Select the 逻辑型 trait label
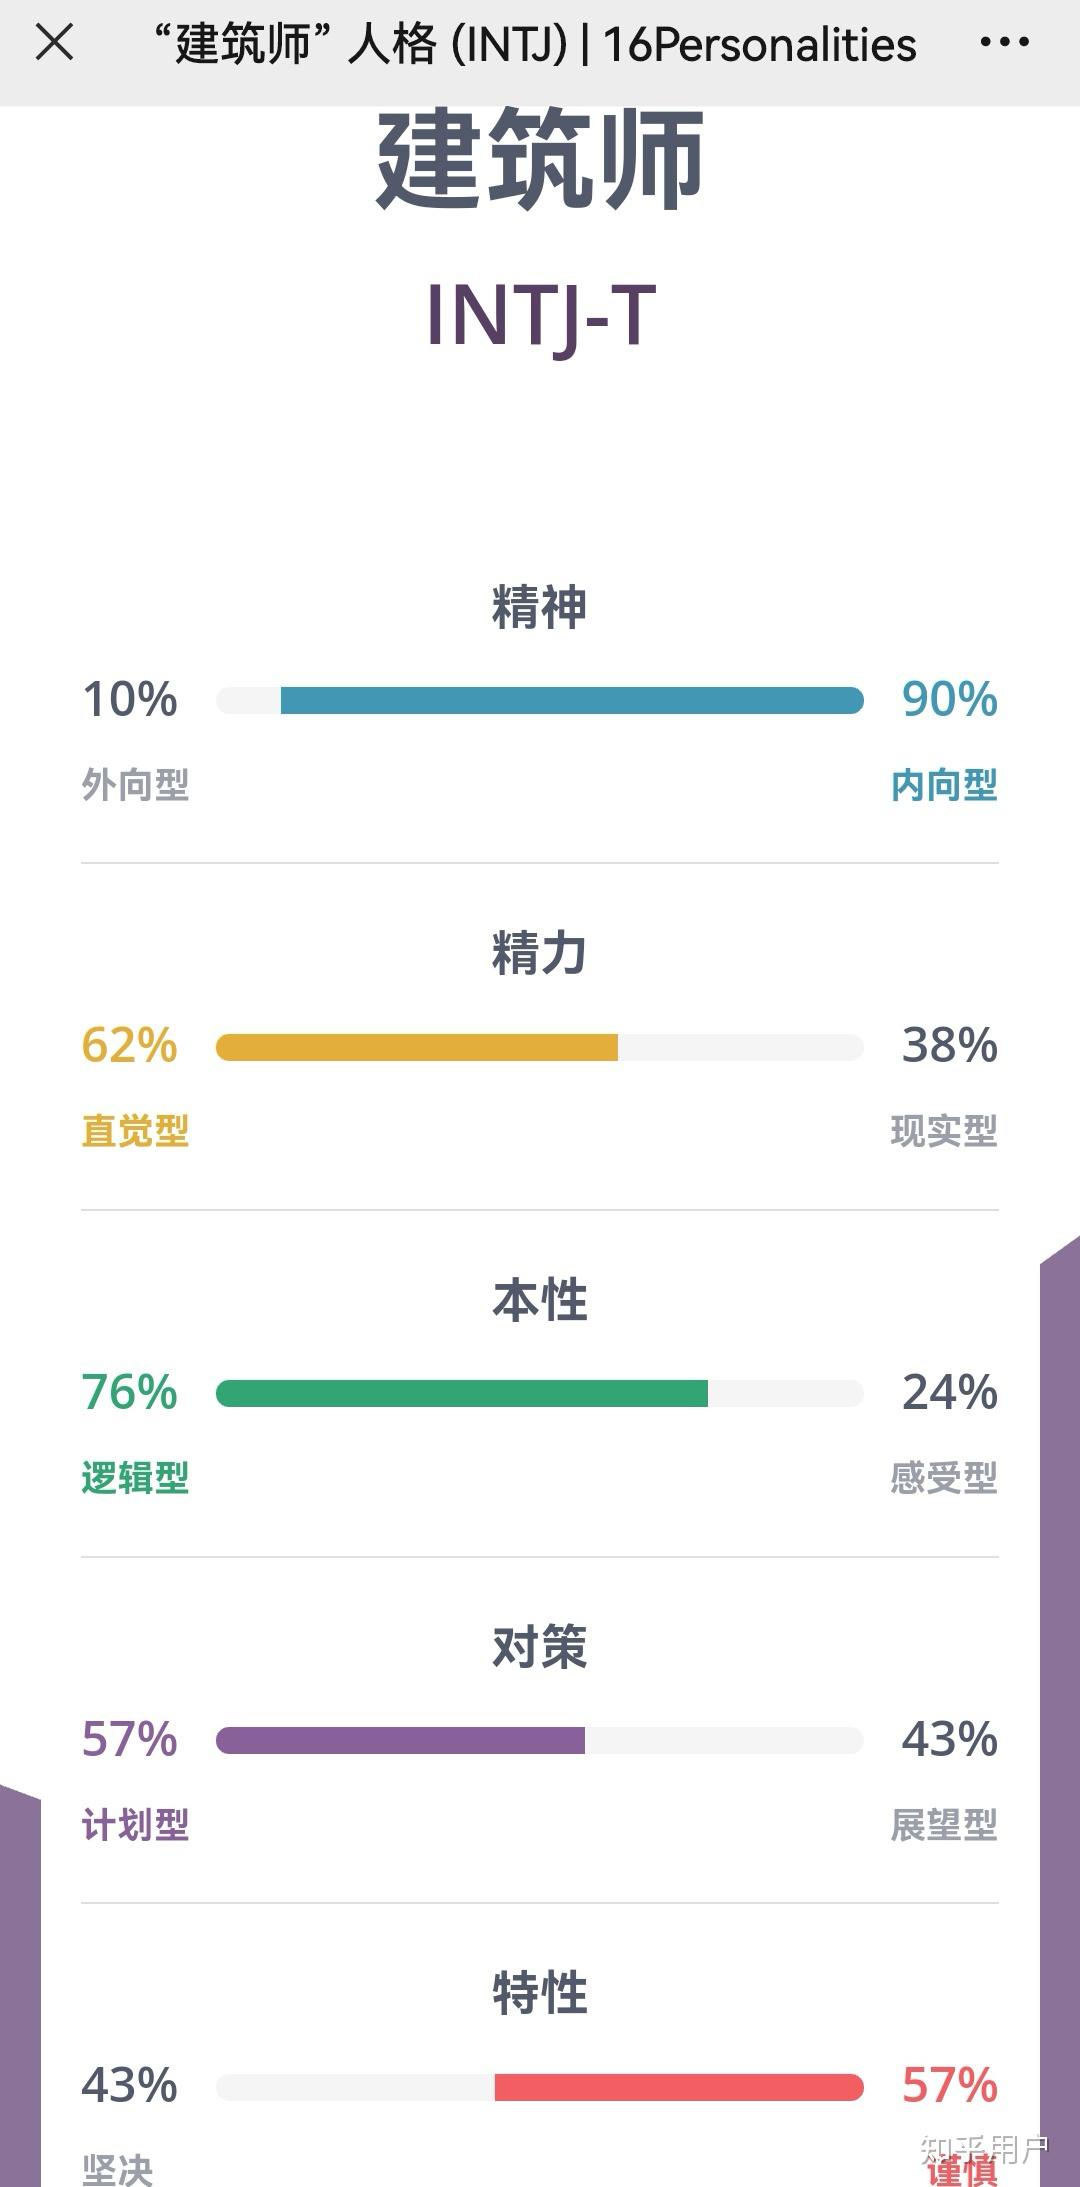 [x=134, y=1476]
